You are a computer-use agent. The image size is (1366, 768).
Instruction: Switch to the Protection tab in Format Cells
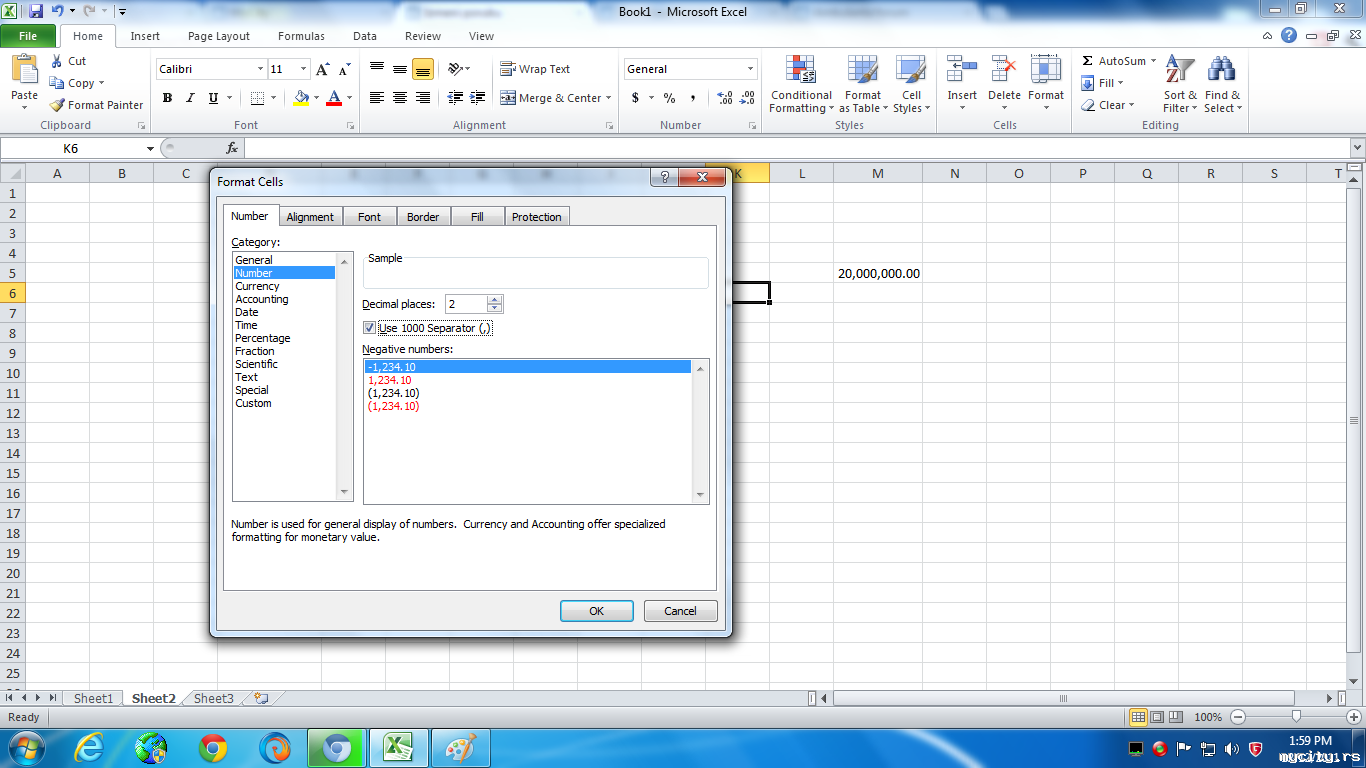(x=537, y=217)
